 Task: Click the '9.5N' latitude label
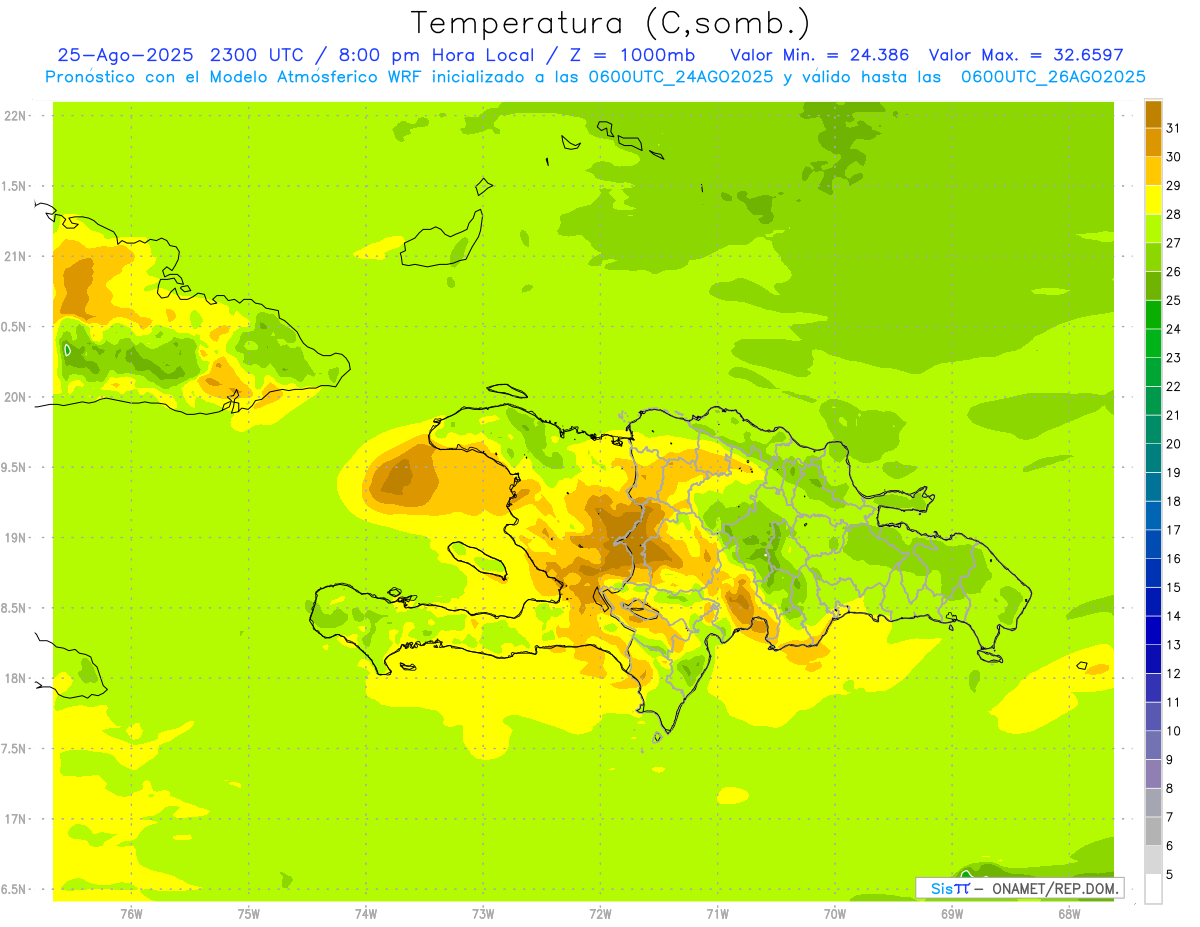(x=15, y=467)
